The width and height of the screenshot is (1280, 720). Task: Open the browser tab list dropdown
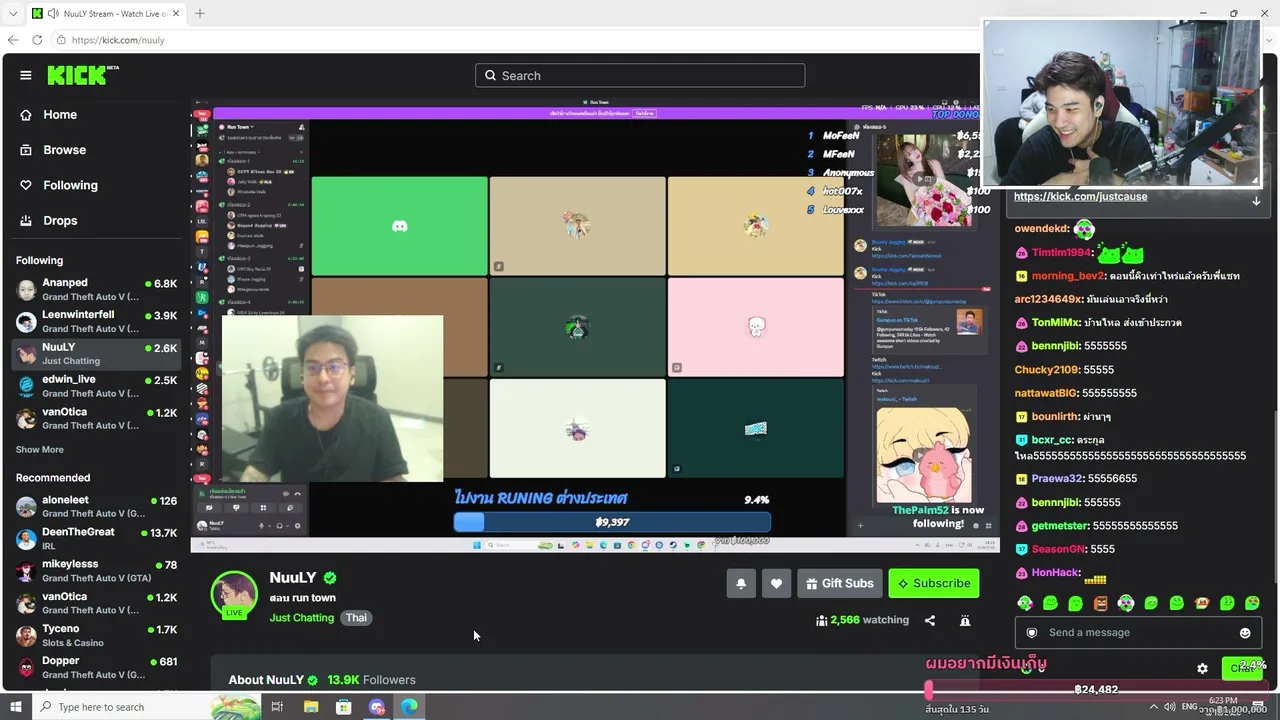[13, 13]
